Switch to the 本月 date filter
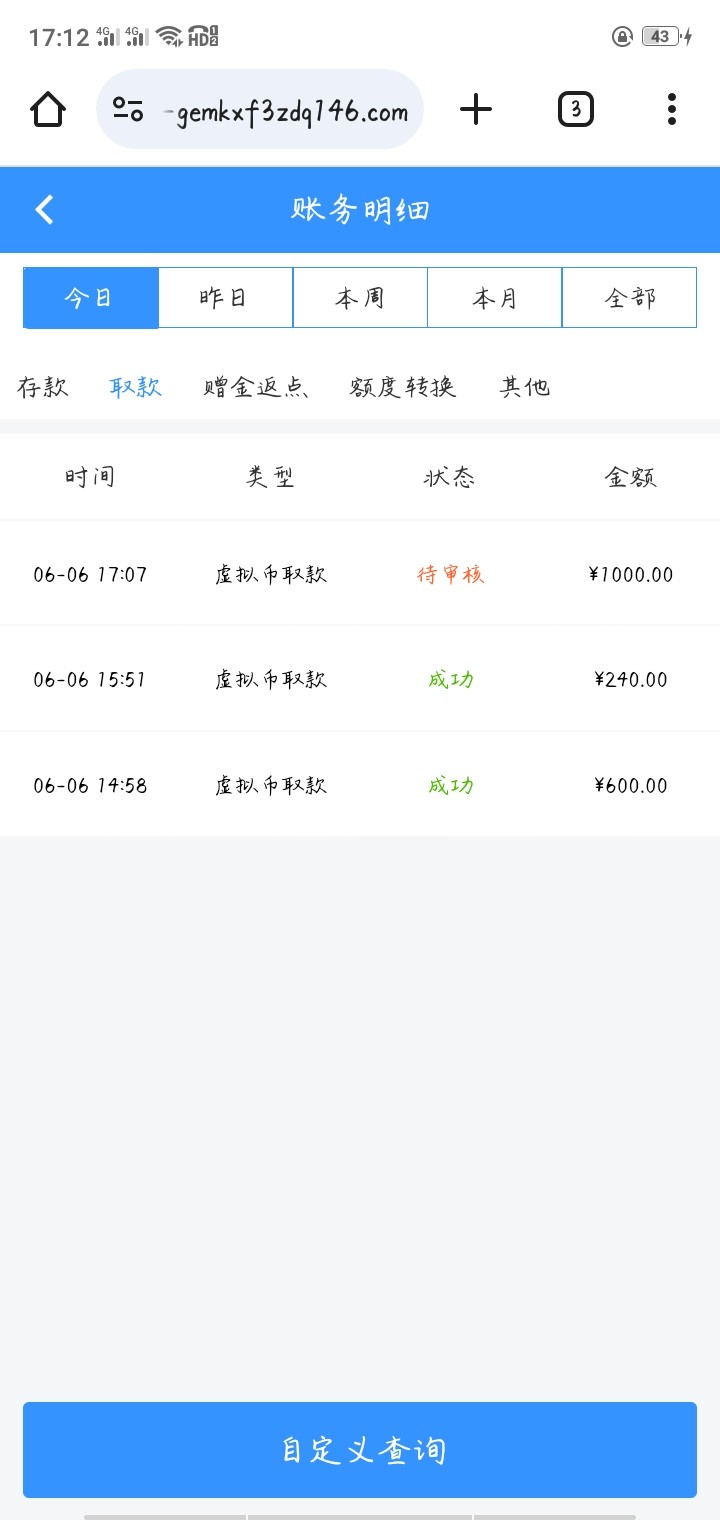The height and width of the screenshot is (1520, 720). (x=495, y=298)
